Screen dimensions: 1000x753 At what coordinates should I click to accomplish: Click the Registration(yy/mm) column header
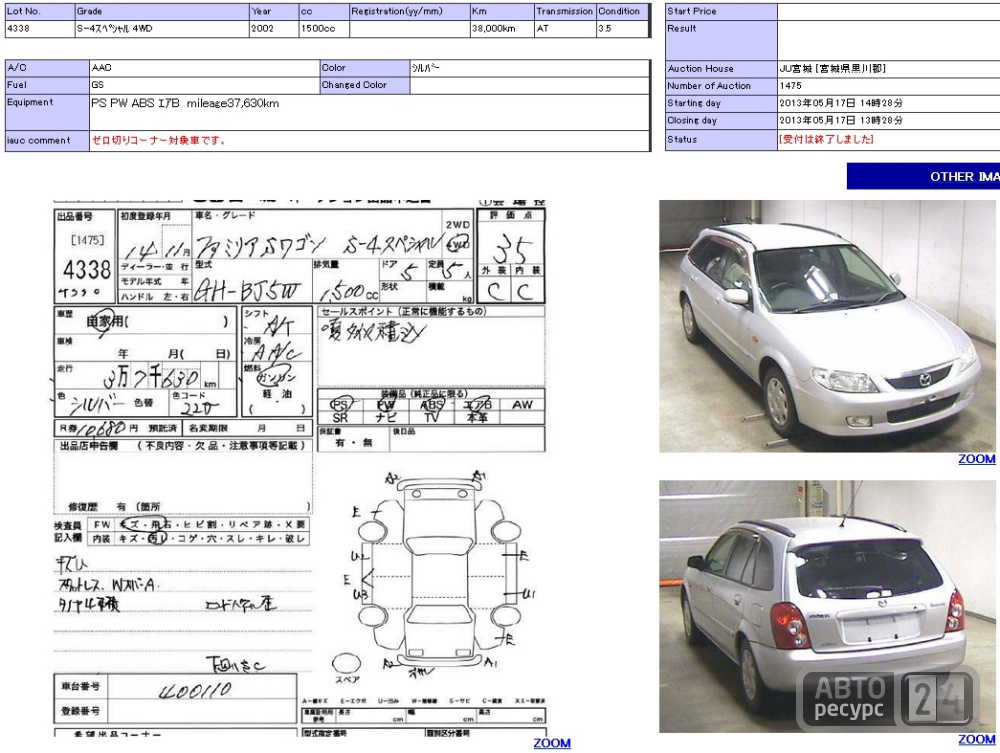tap(409, 11)
